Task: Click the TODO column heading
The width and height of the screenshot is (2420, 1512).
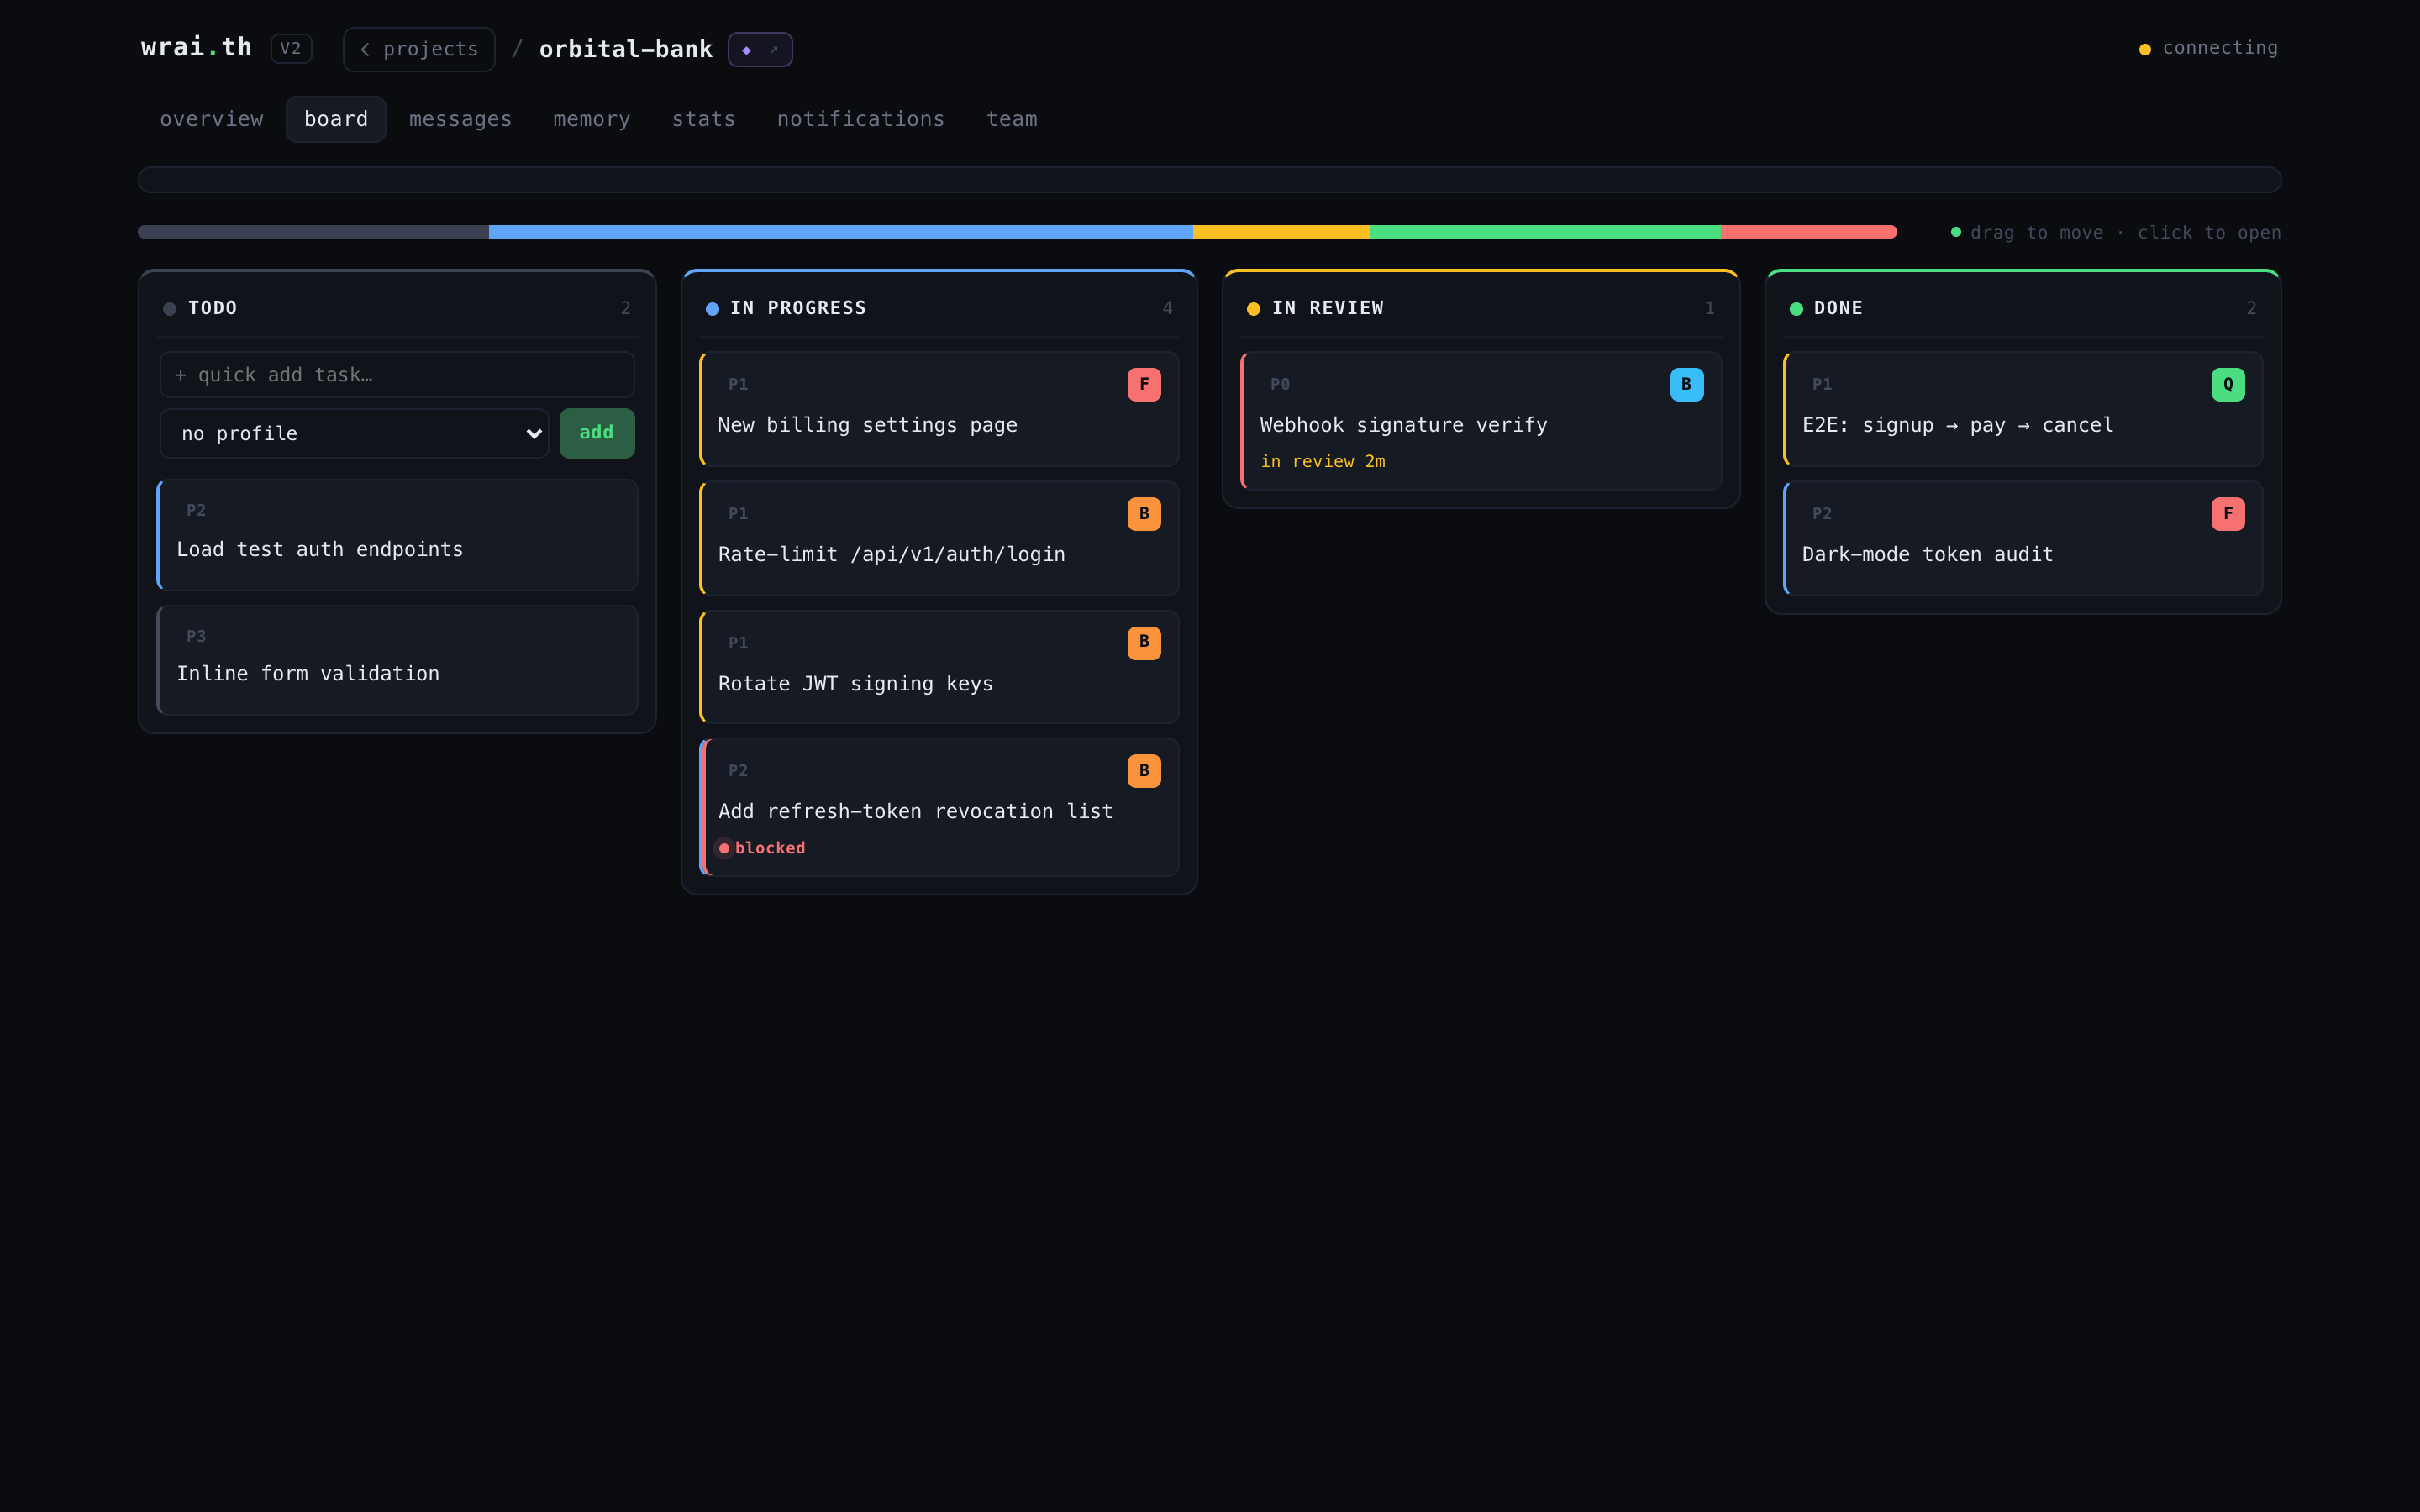Action: pyautogui.click(x=213, y=308)
